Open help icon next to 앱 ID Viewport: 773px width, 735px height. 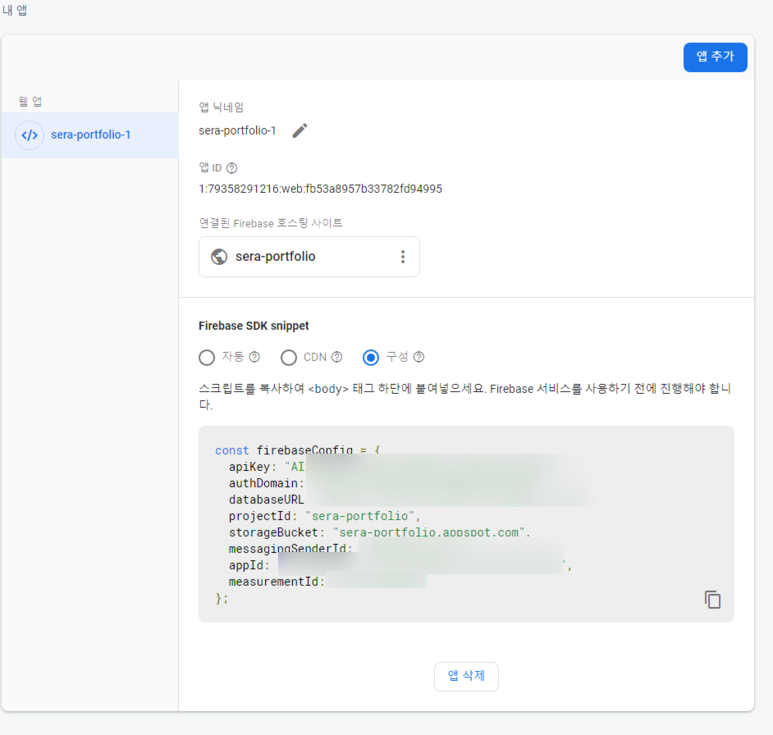point(232,168)
